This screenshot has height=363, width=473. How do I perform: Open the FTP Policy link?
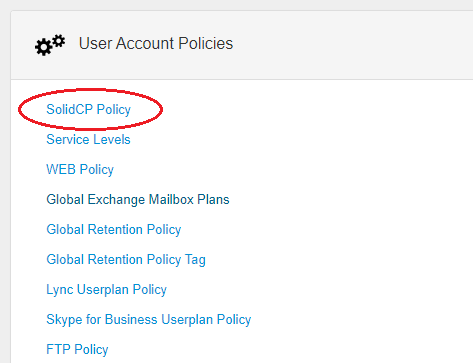[77, 350]
